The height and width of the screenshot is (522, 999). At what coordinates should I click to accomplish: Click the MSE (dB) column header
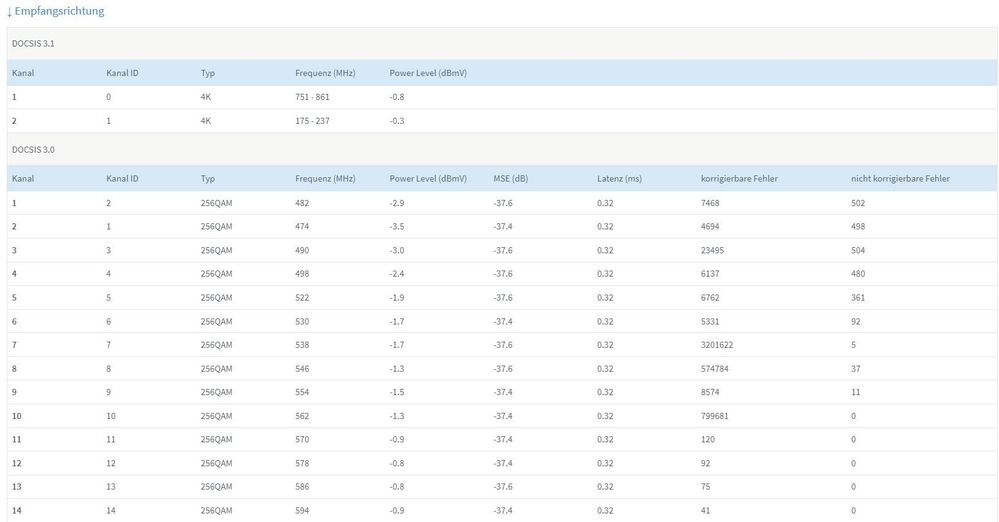[x=510, y=179]
